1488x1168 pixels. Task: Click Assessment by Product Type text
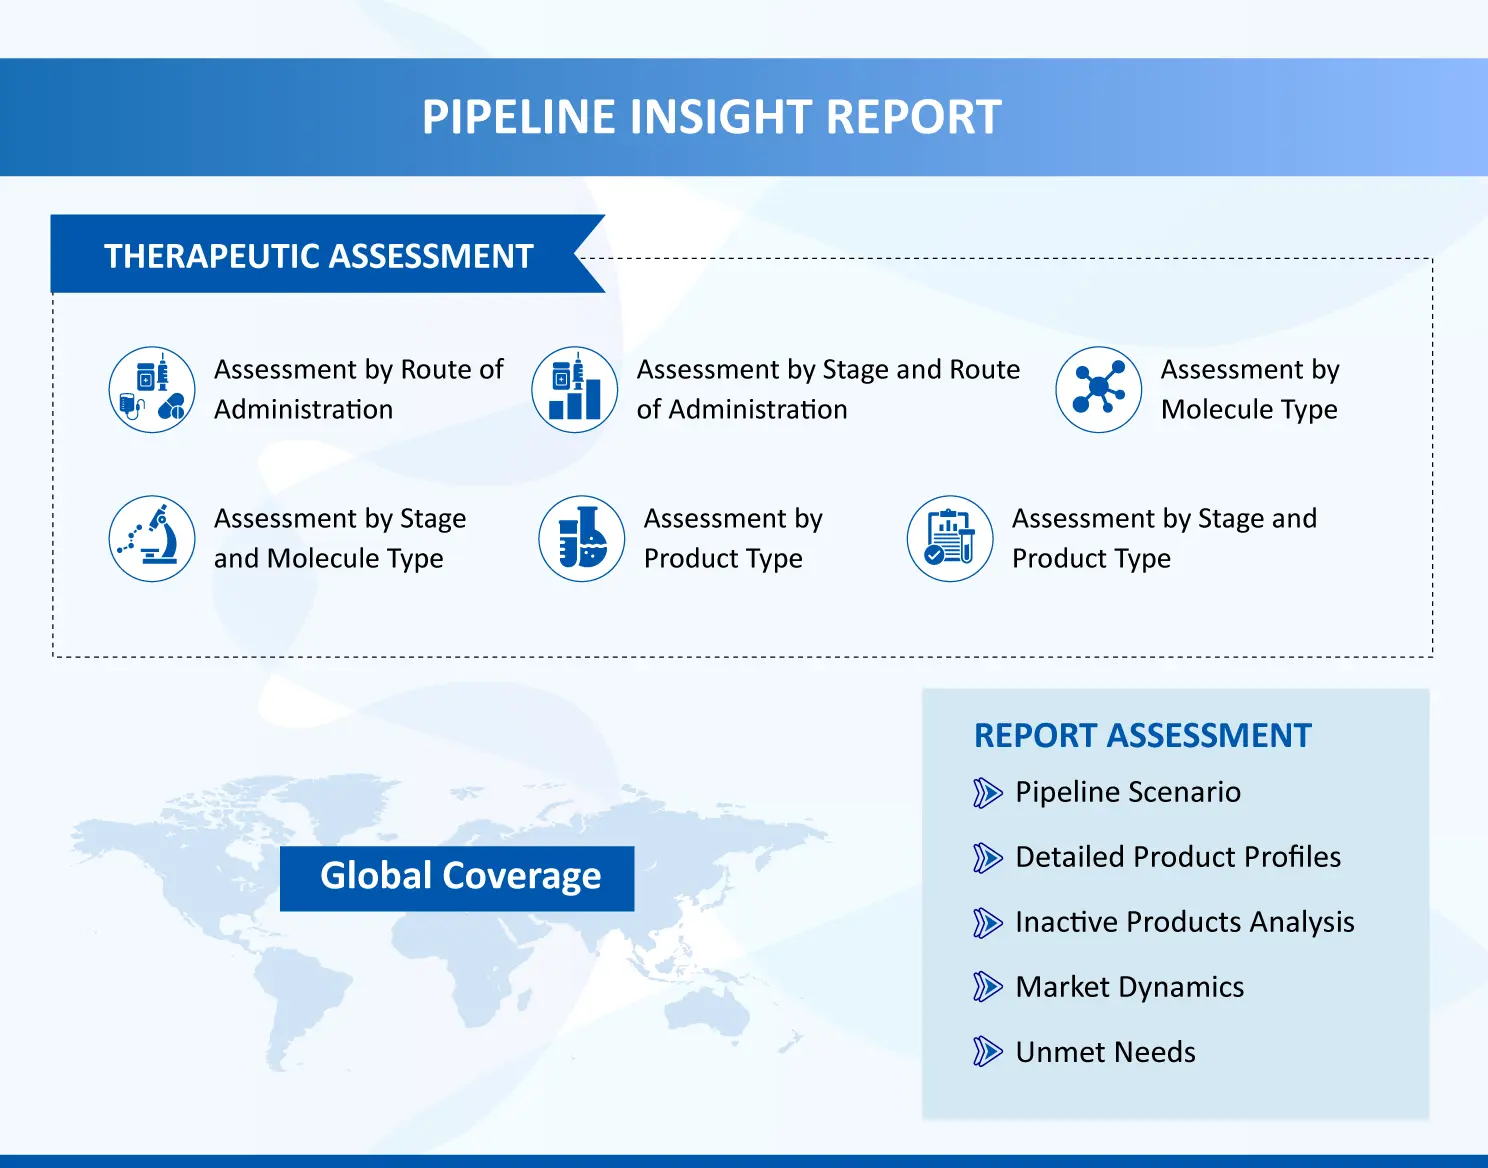[732, 538]
